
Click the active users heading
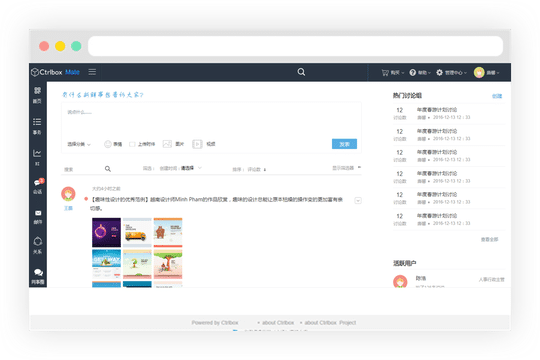tap(405, 263)
